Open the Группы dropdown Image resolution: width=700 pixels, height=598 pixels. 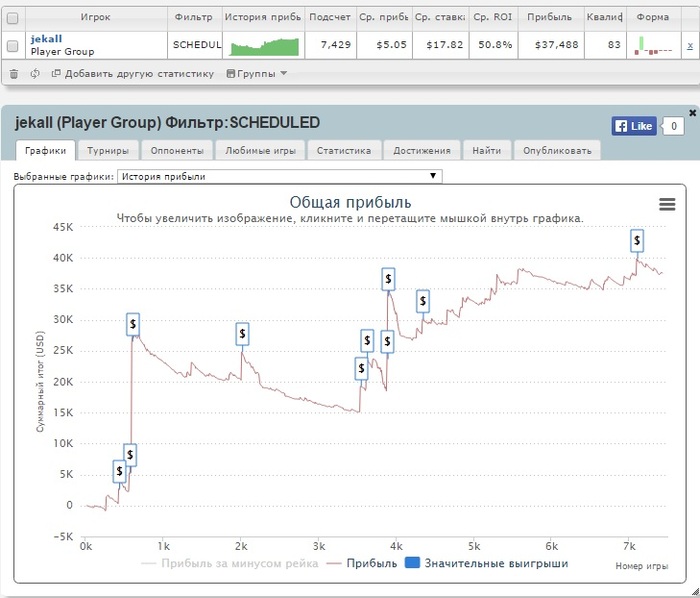tap(257, 74)
